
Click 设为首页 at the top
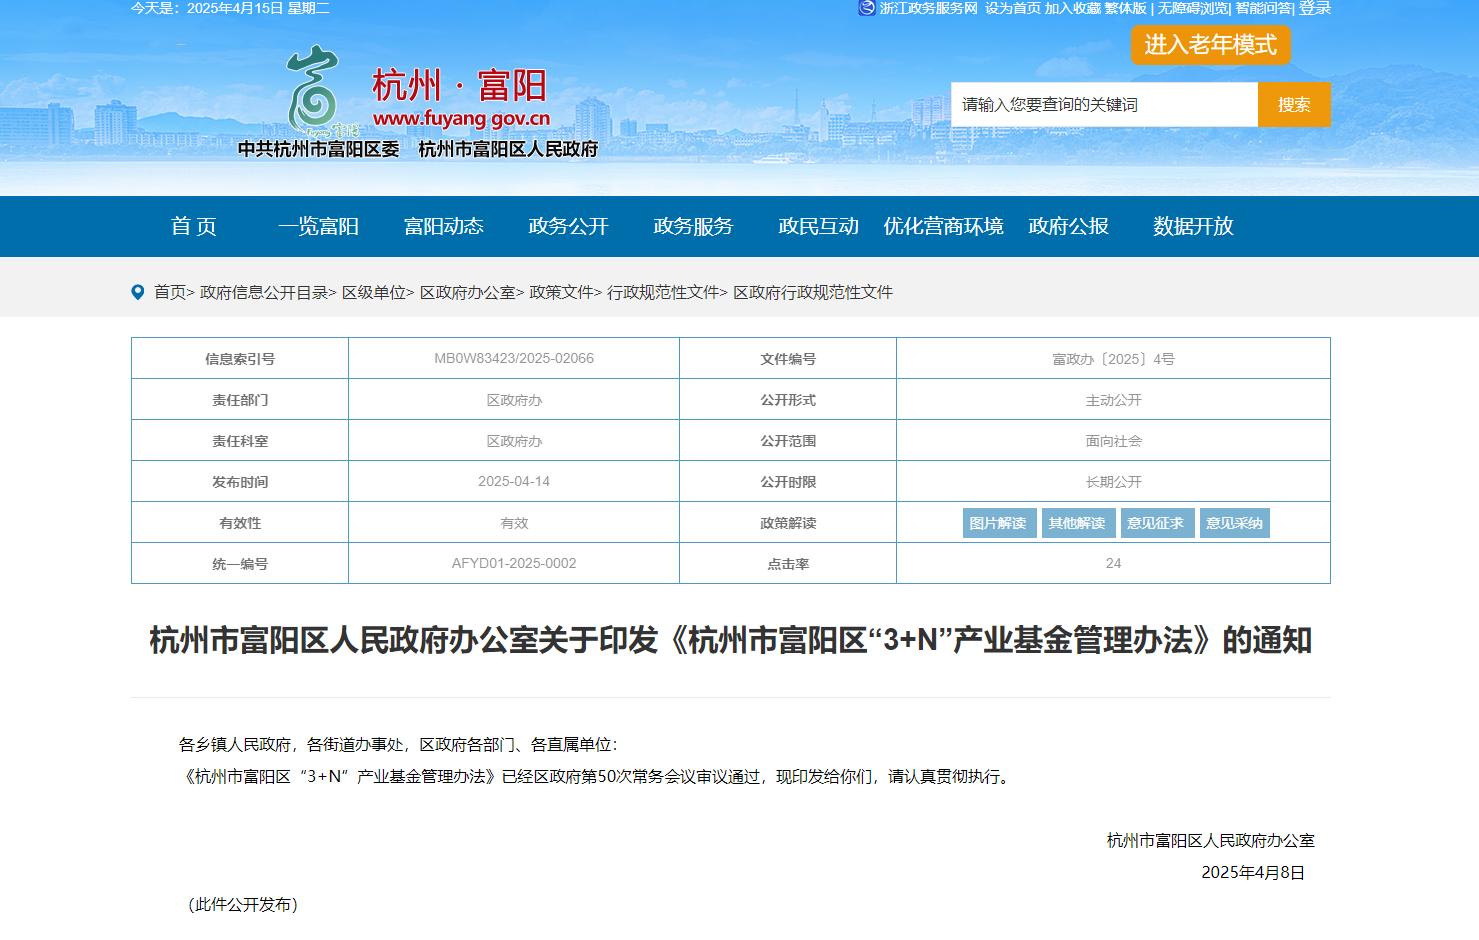[x=1013, y=8]
